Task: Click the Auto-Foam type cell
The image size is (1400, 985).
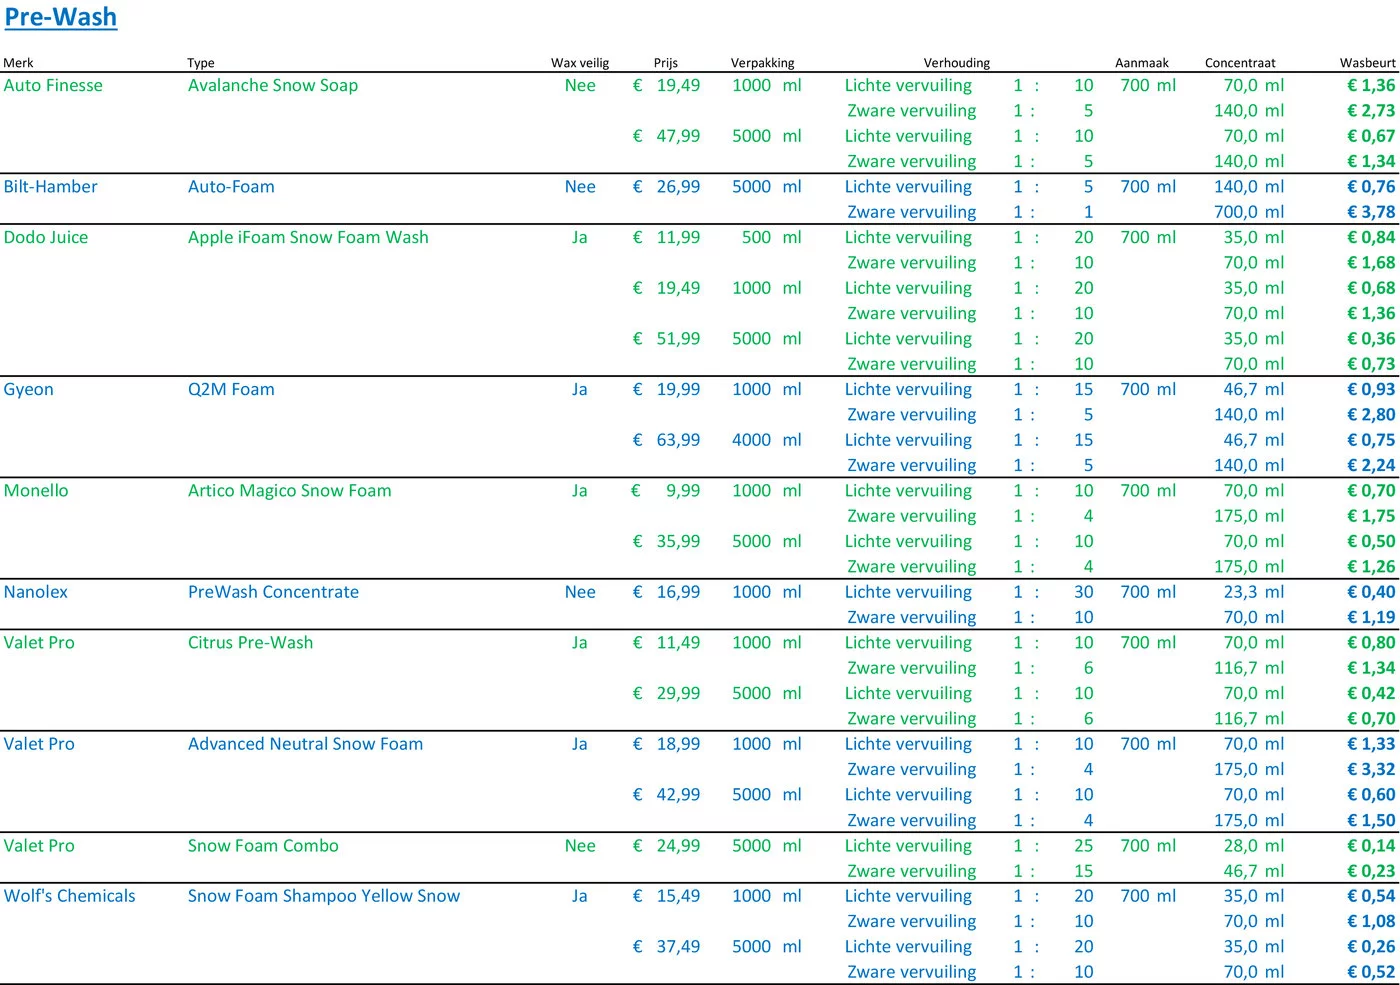Action: tap(231, 186)
